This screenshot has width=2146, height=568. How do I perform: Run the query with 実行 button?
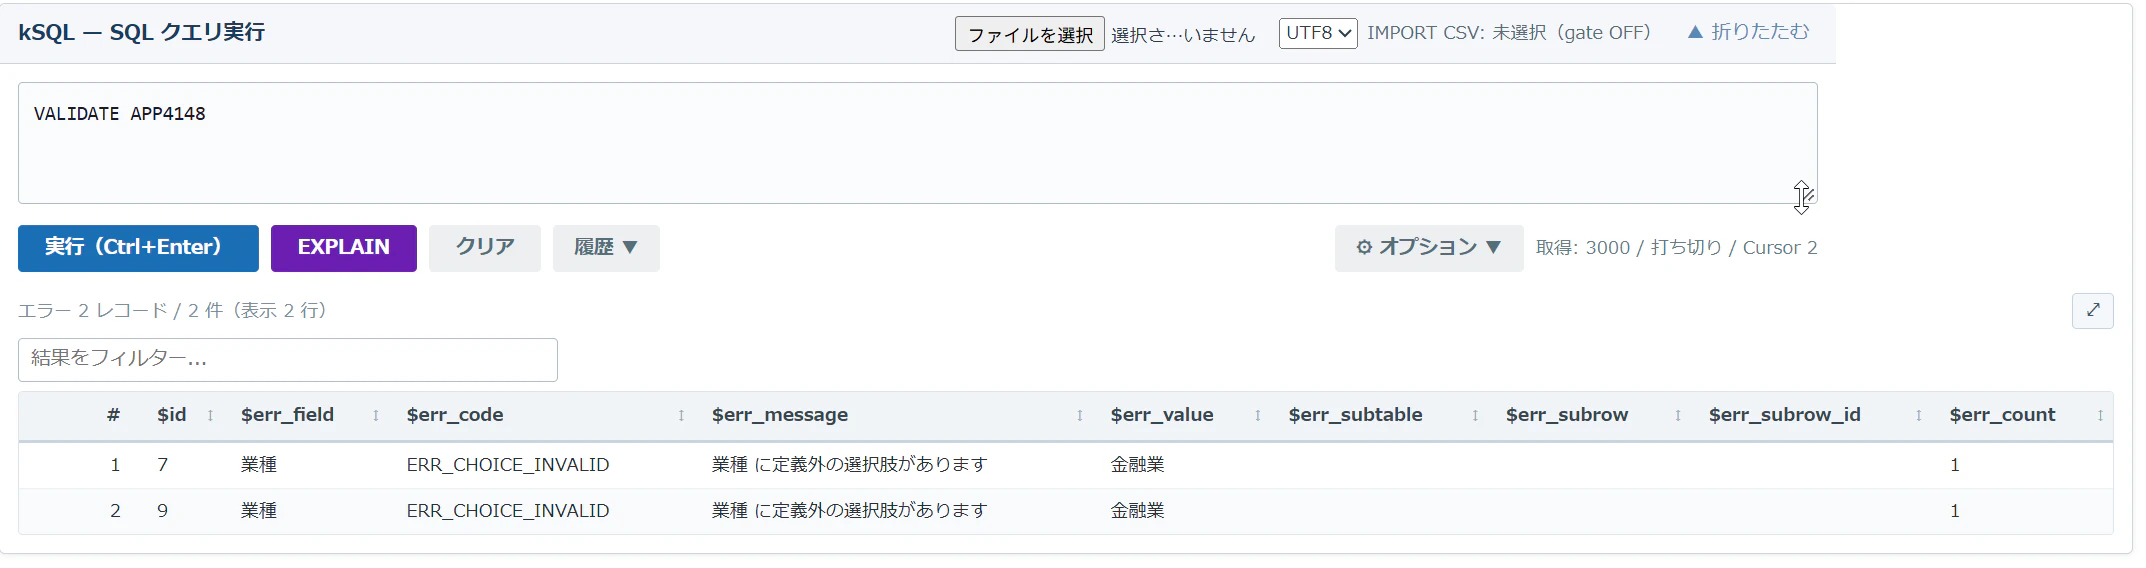[x=138, y=248]
